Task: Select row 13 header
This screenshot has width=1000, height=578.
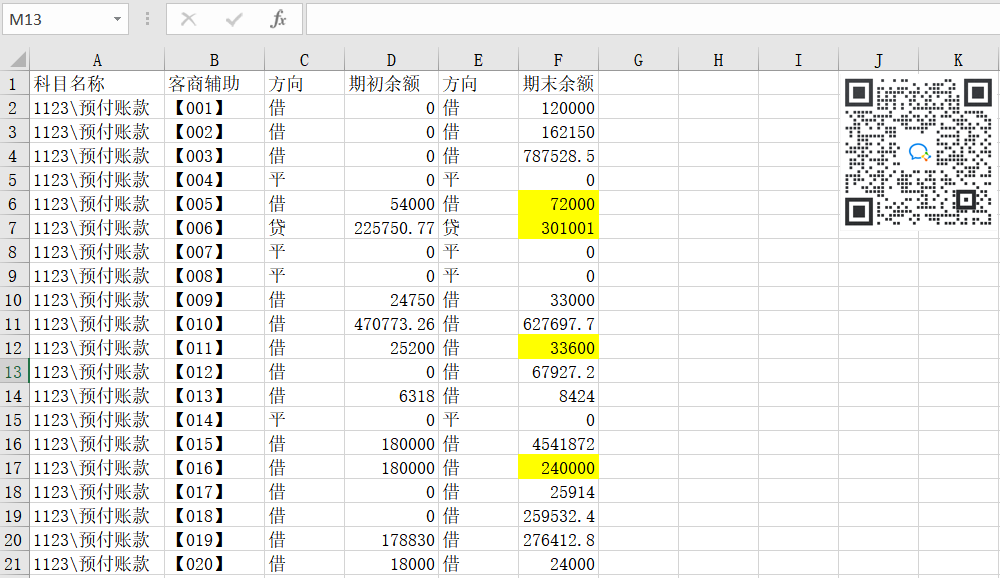Action: (x=14, y=372)
